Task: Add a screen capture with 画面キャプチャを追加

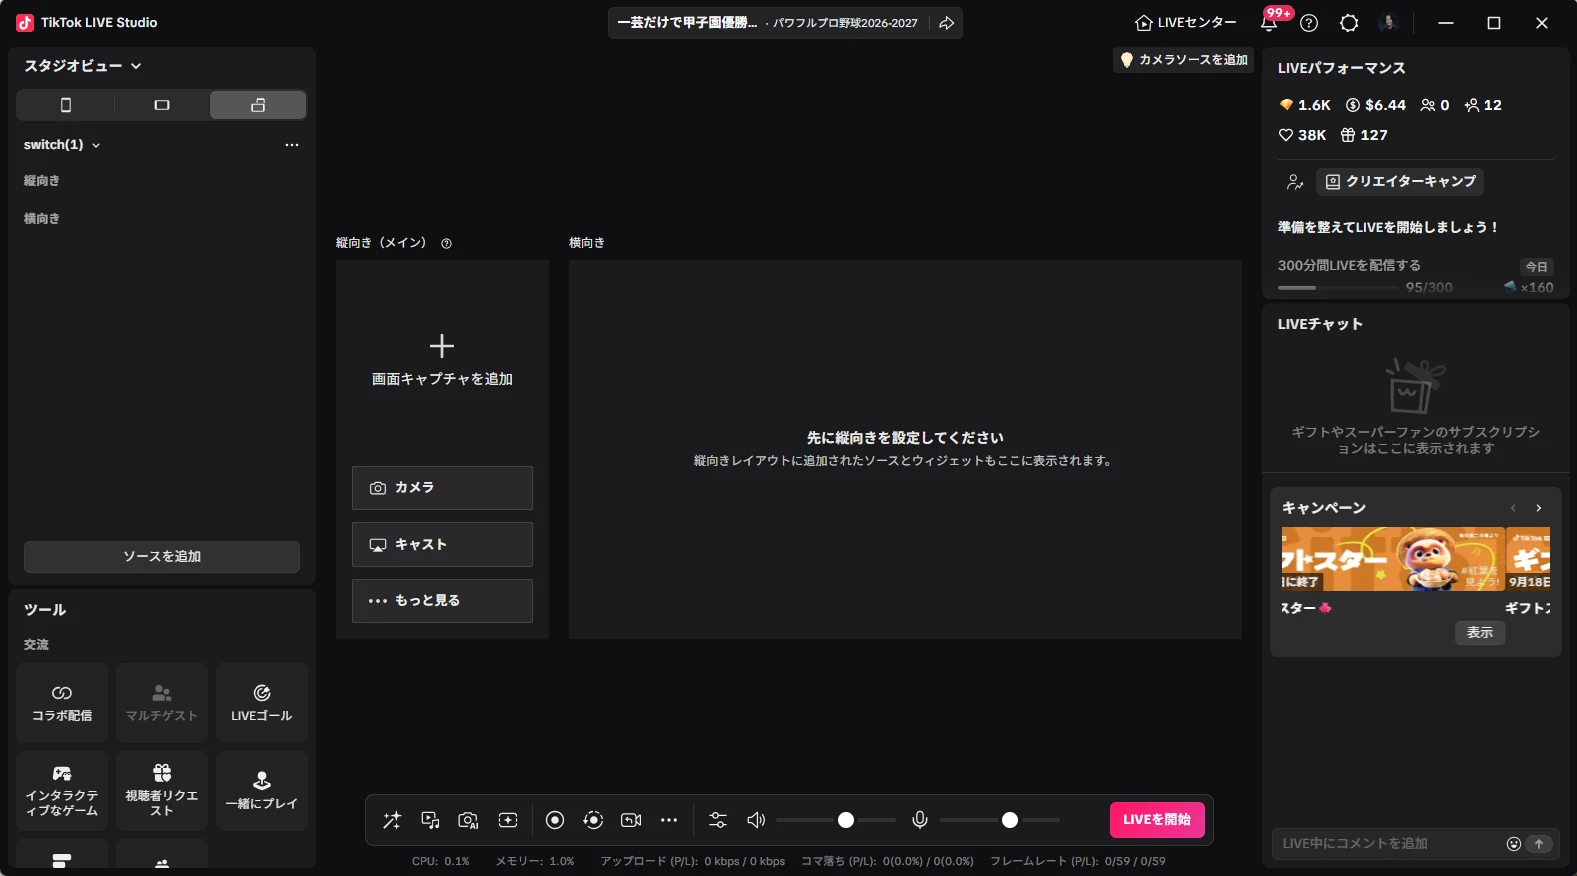Action: 442,360
